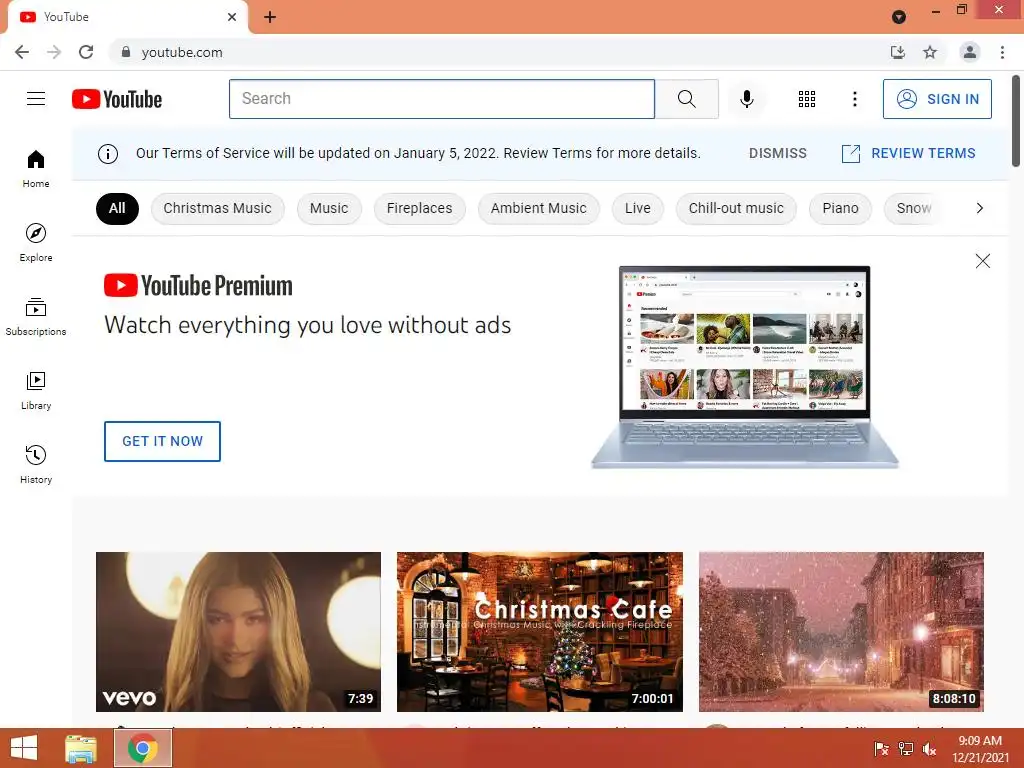
Task: Open the taskbar clock and date
Action: click(980, 749)
